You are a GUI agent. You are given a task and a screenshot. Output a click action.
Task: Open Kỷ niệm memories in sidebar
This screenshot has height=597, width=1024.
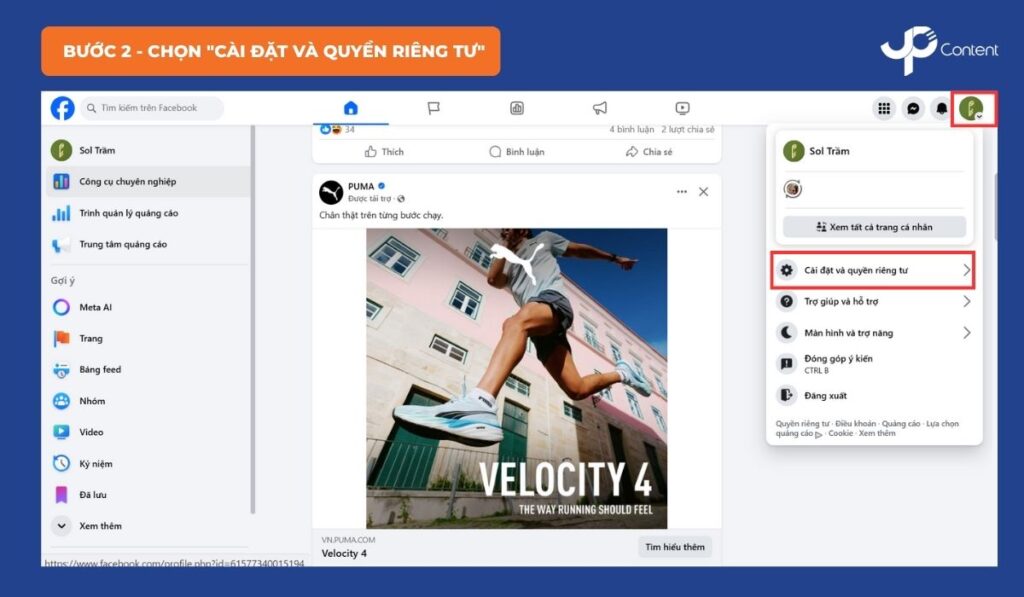(x=95, y=464)
